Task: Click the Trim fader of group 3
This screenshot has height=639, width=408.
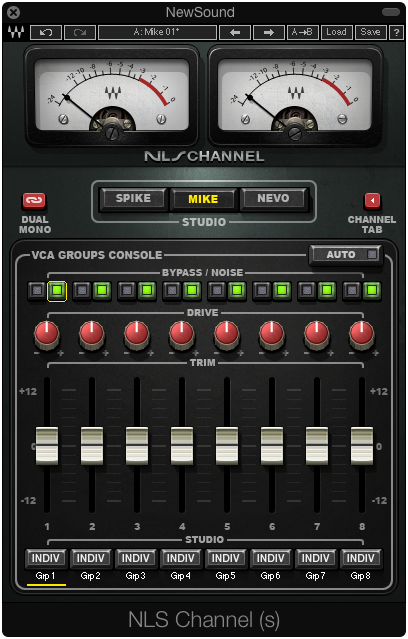Action: 137,446
